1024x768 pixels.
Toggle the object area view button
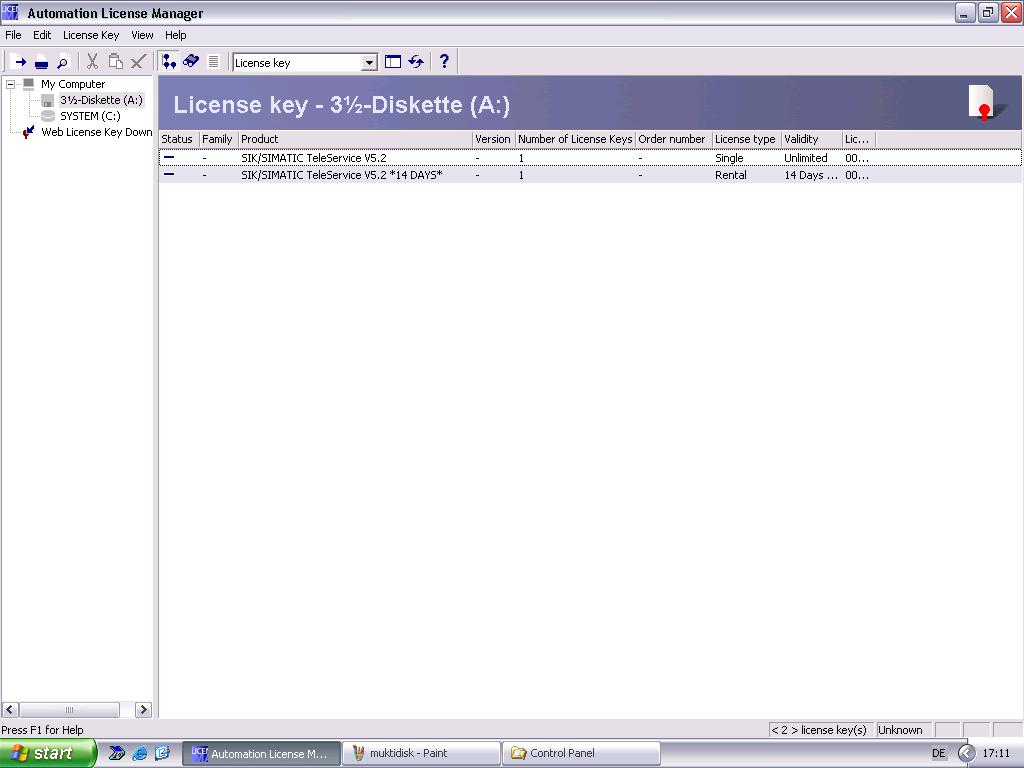tap(191, 62)
